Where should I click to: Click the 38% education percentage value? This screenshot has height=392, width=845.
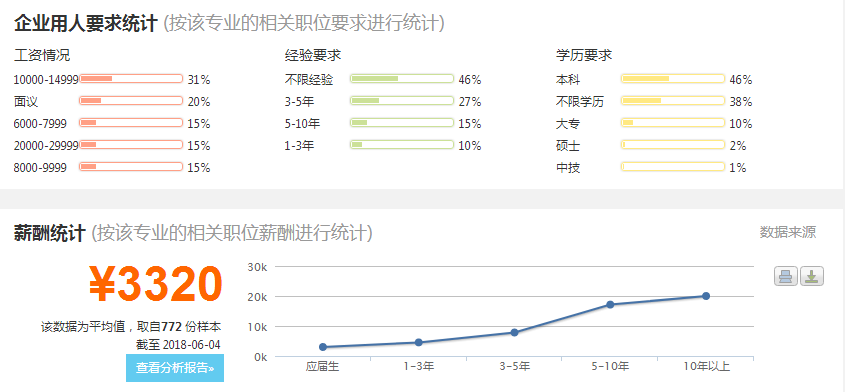pyautogui.click(x=740, y=102)
